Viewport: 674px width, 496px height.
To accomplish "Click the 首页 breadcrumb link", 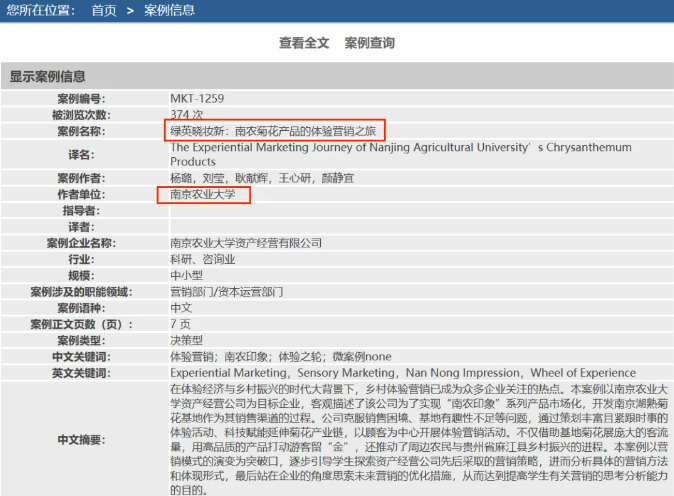I will click(103, 10).
